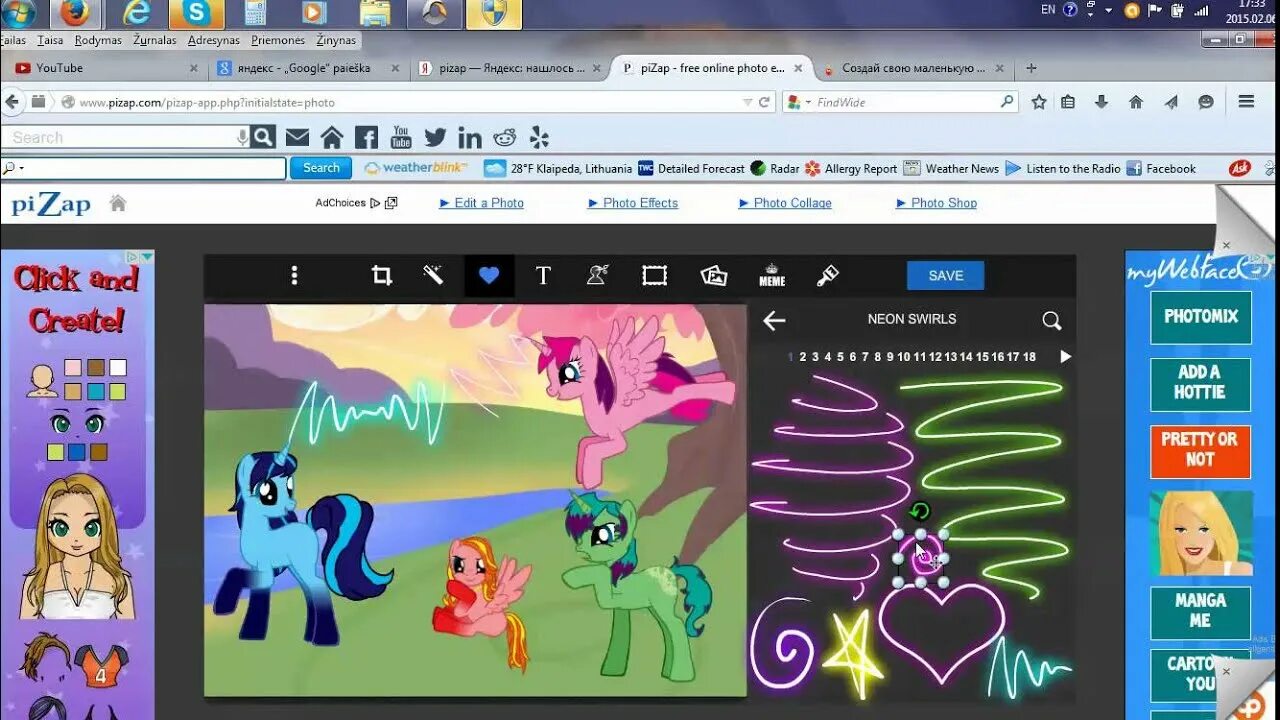Search stickers with magnifier icon

[x=1051, y=320]
